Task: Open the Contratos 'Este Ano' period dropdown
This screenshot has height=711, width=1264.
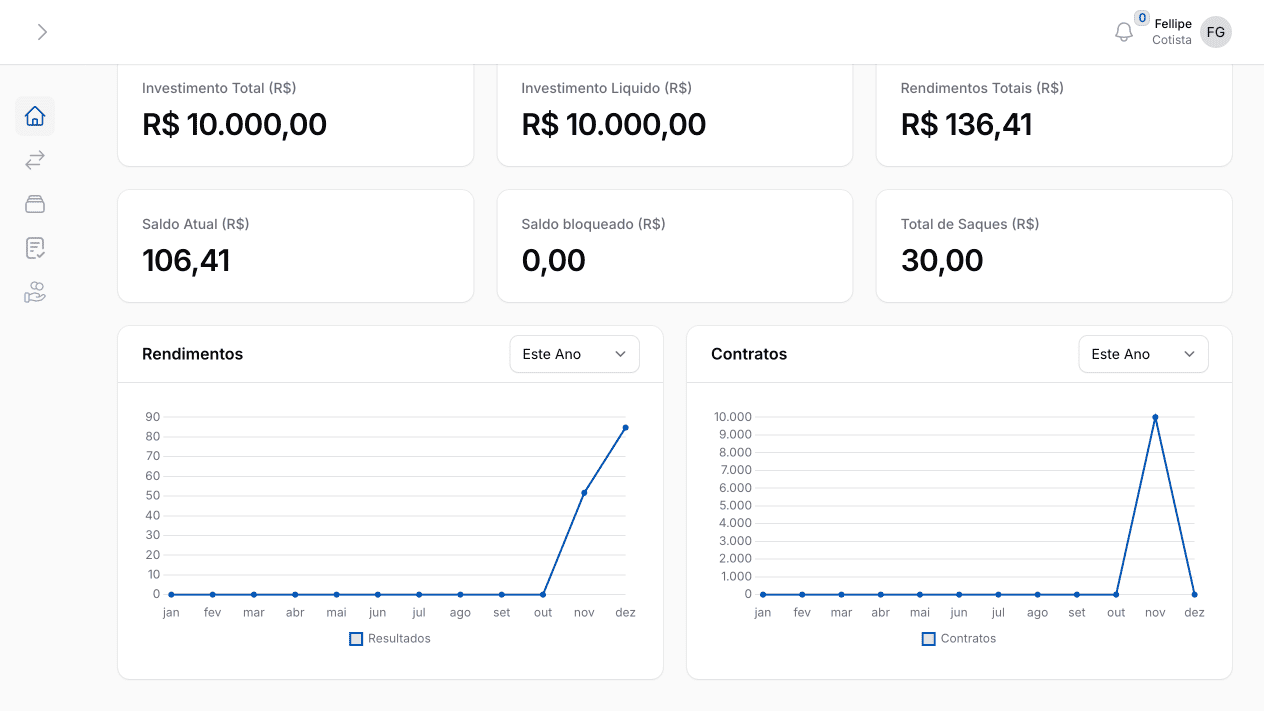Action: (x=1143, y=354)
